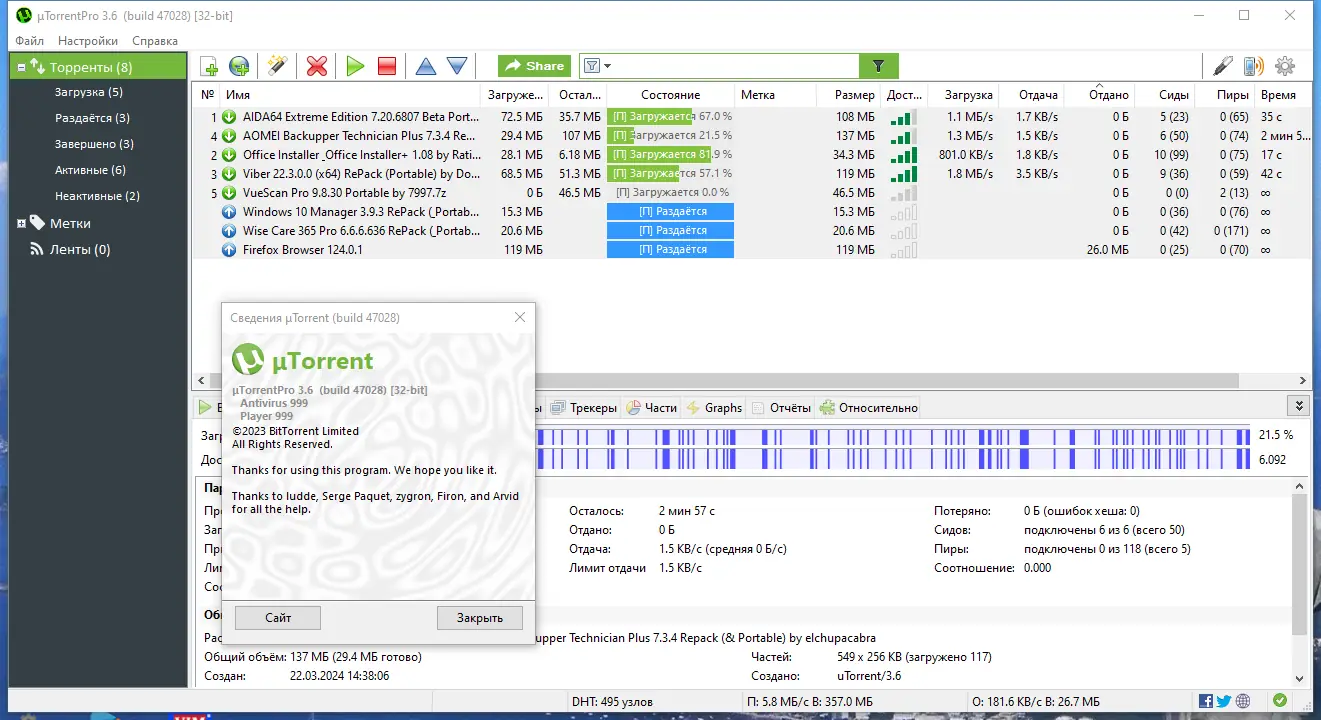Click the status icon of VueScan Pro row
Screen dimensions: 1321x720
tap(229, 192)
